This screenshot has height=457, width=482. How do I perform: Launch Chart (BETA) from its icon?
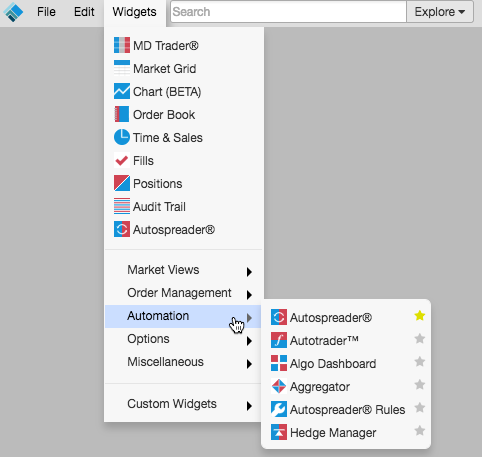point(122,91)
